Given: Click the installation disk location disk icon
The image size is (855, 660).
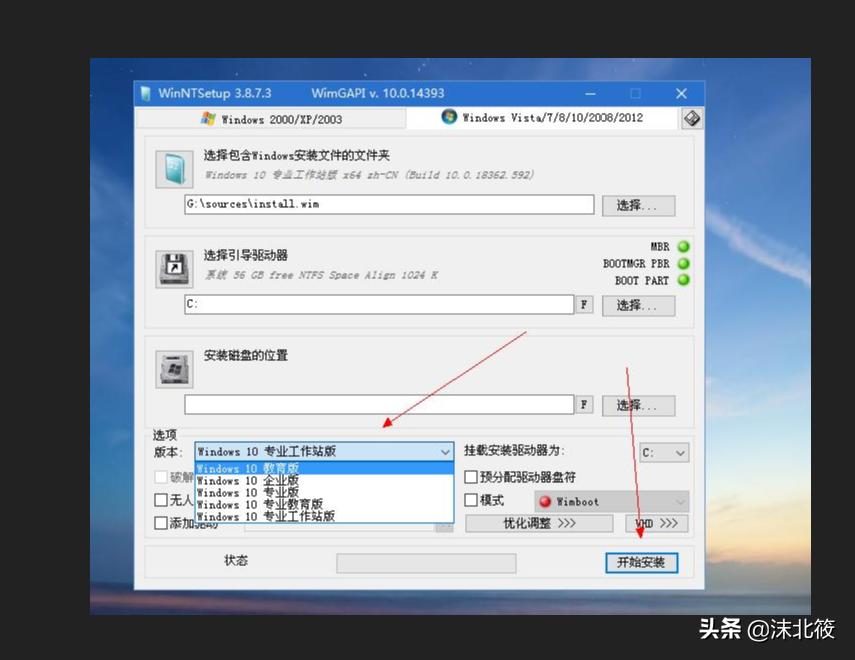Looking at the screenshot, I should click(x=172, y=368).
